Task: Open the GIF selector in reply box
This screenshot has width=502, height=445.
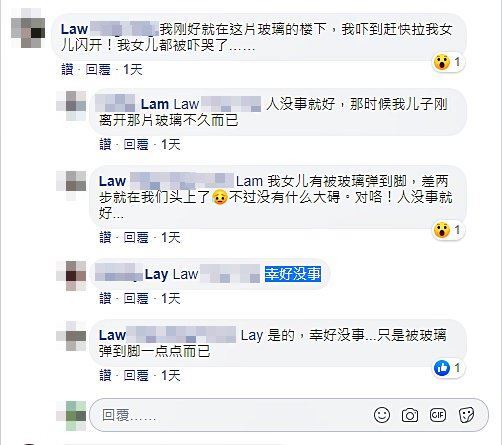Action: [x=438, y=415]
